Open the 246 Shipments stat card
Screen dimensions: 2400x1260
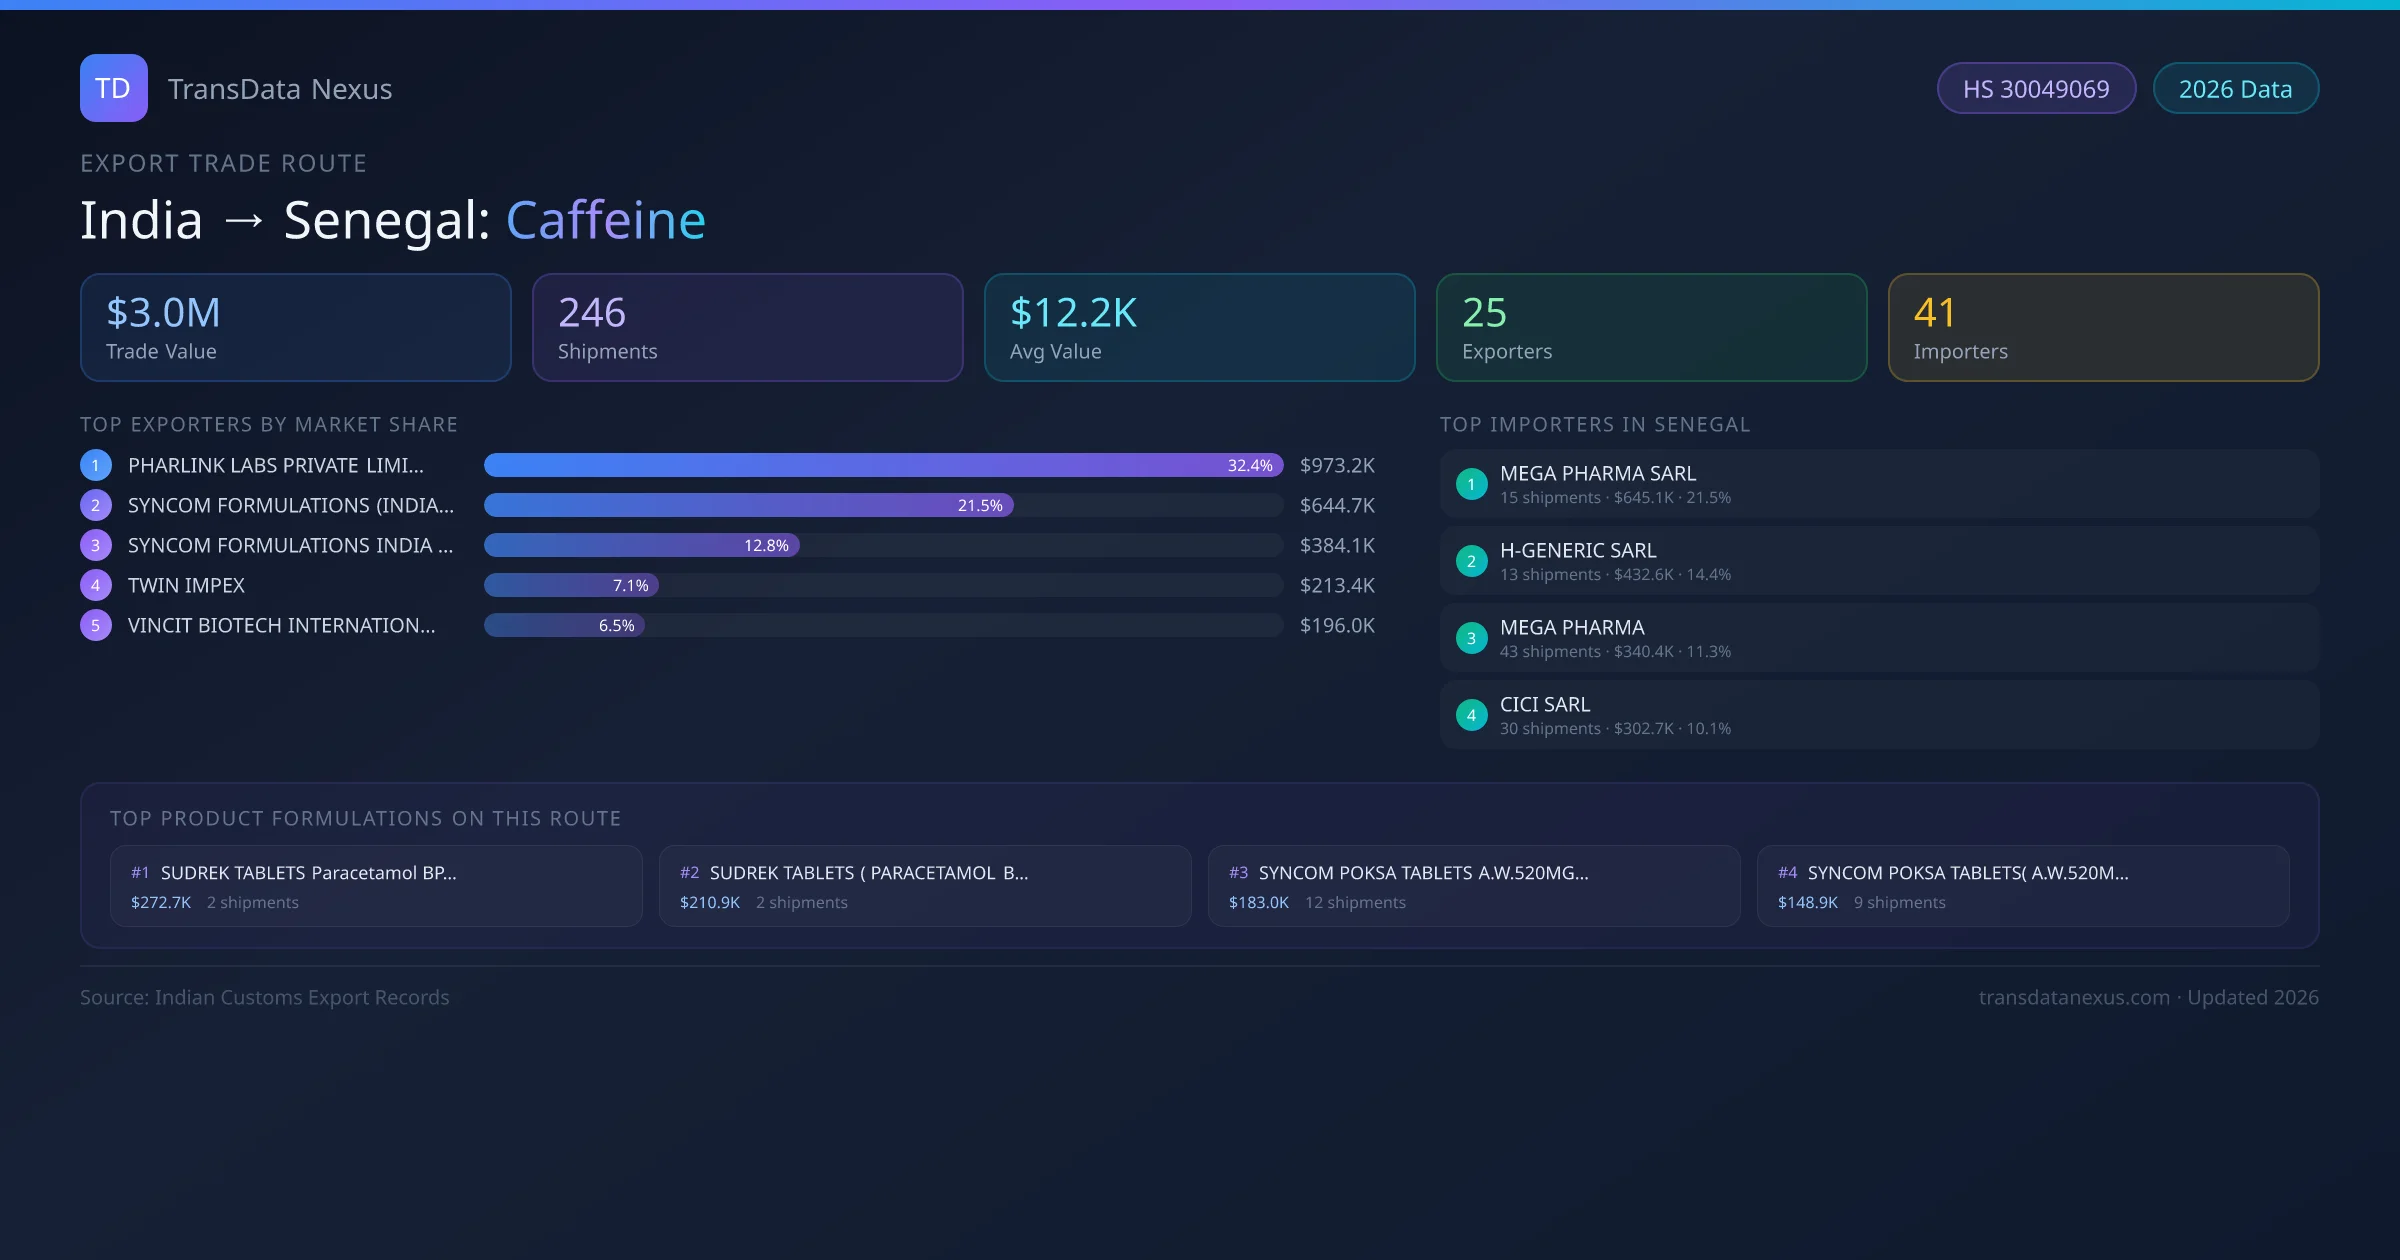coord(747,327)
